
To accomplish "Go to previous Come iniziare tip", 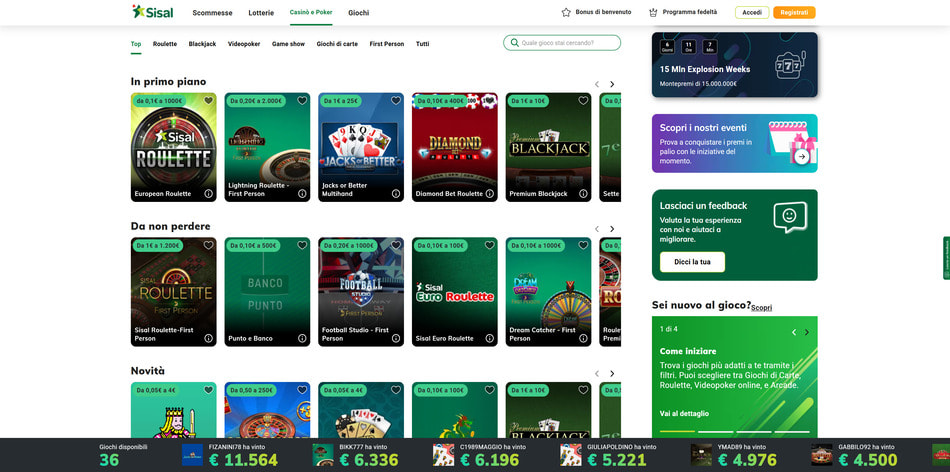I will click(x=794, y=333).
